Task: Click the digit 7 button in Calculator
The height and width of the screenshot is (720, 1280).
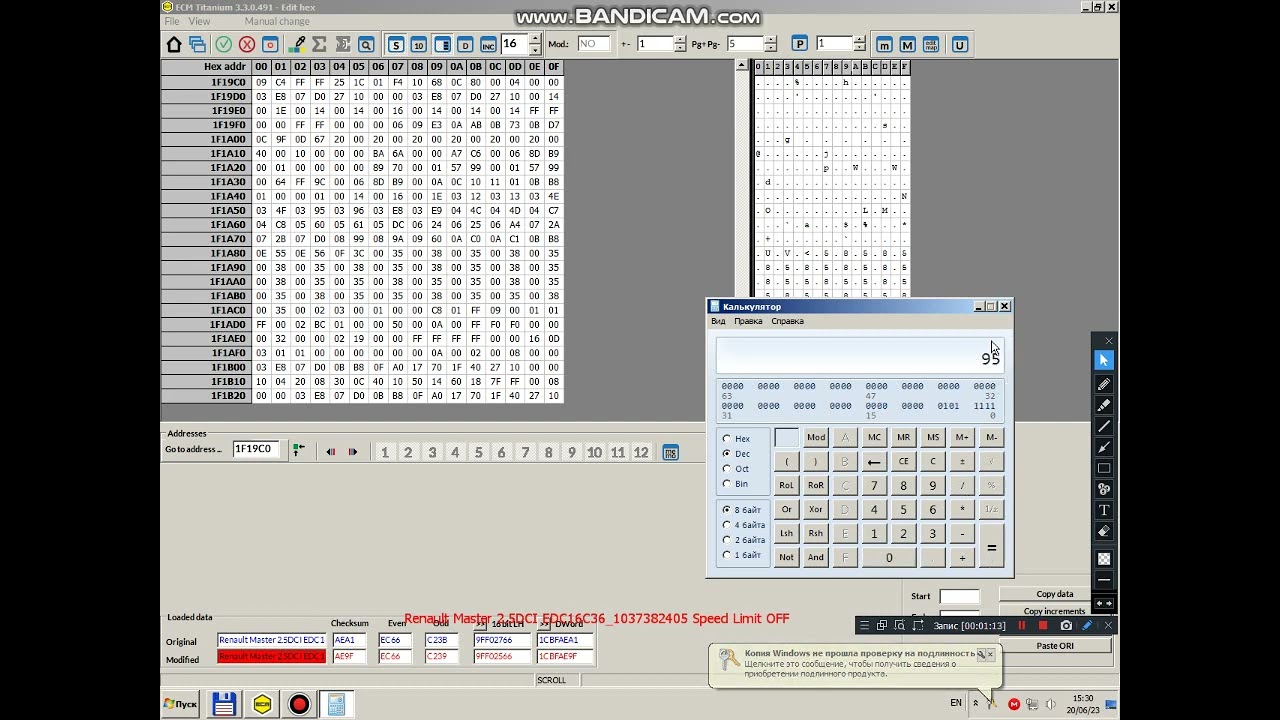Action: [874, 485]
